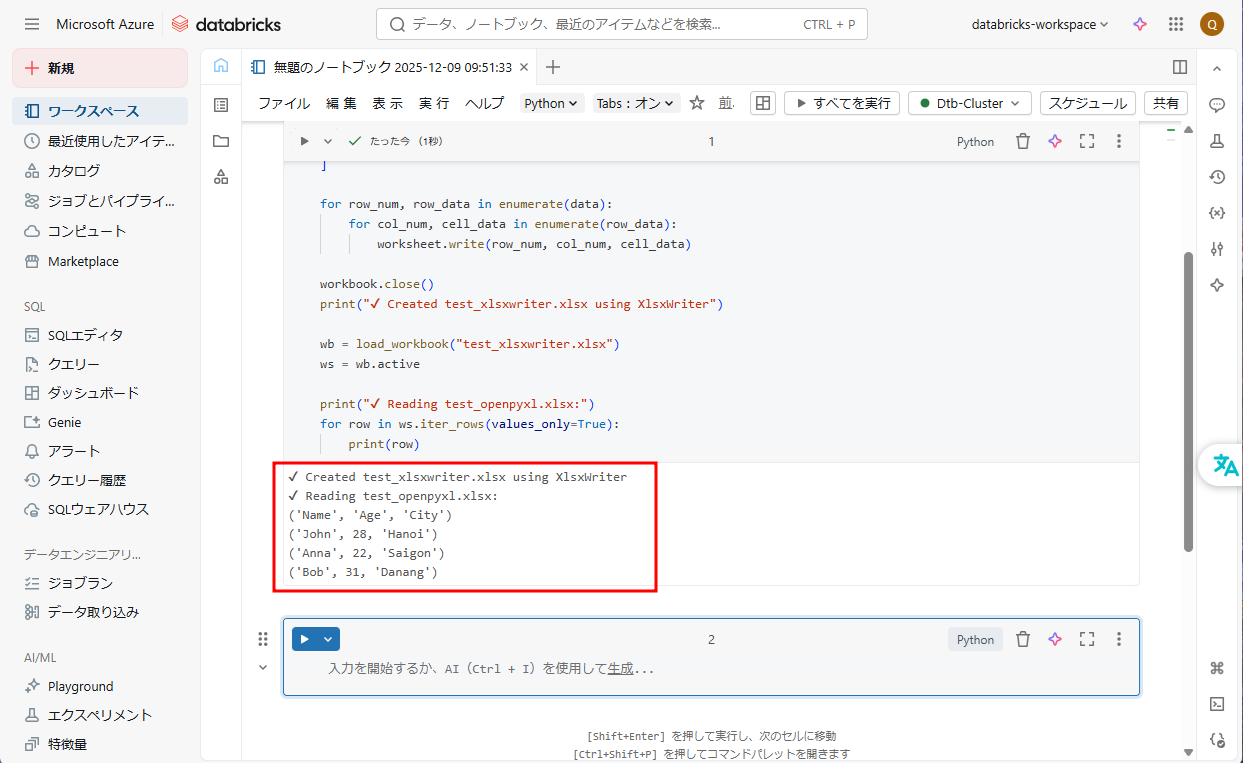The image size is (1243, 763).
Task: Add a new notebook tab with the plus button
Action: 553,67
